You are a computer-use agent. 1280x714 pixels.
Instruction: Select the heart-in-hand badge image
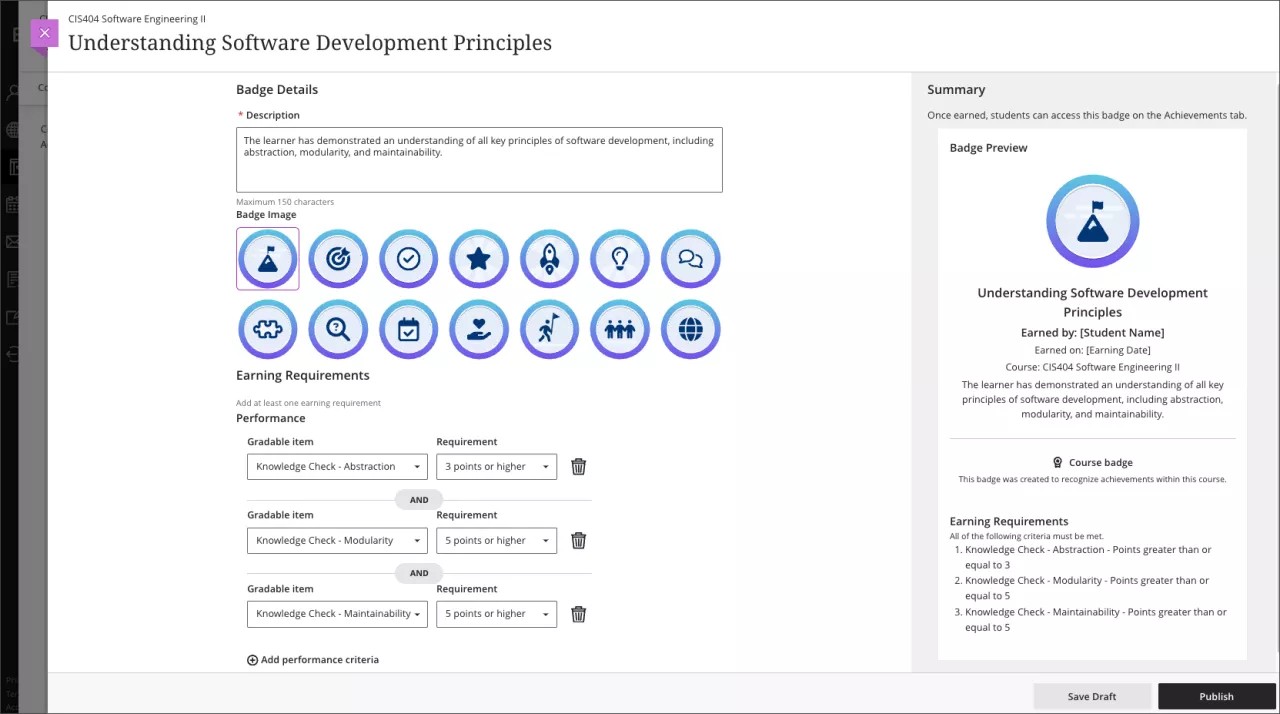click(x=478, y=329)
